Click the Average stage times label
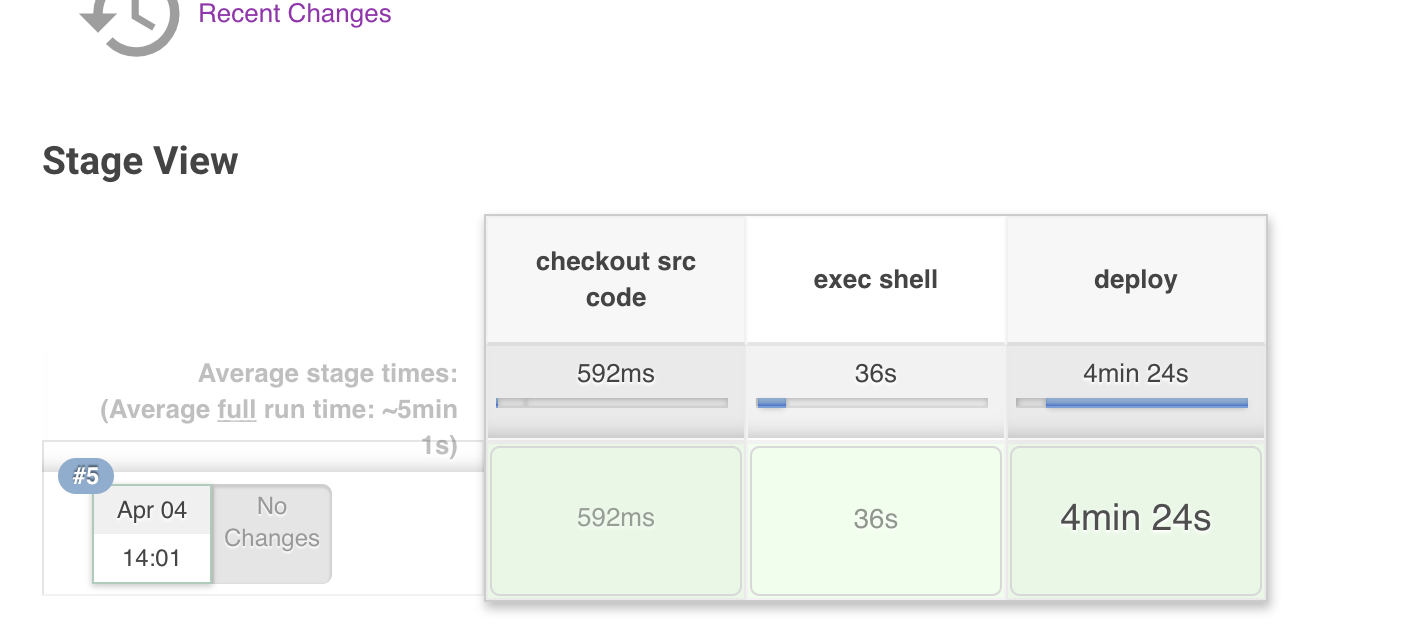 coord(328,374)
